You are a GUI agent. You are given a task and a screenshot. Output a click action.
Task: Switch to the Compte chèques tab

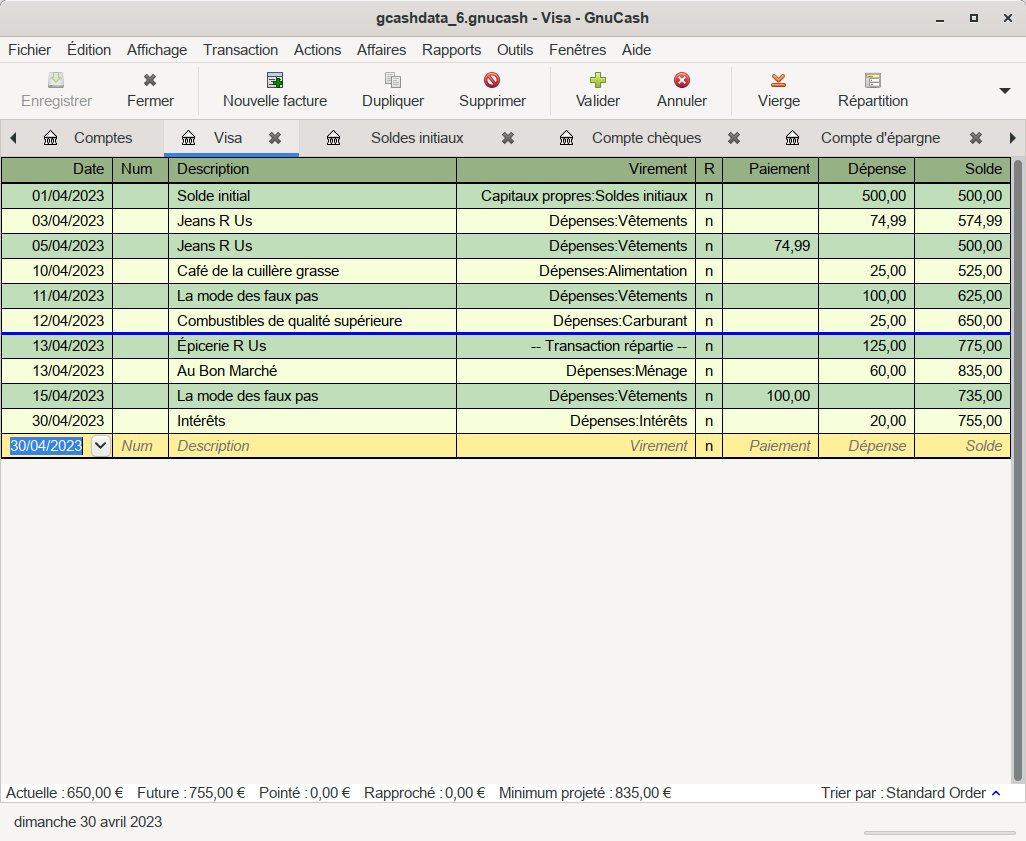tap(646, 138)
